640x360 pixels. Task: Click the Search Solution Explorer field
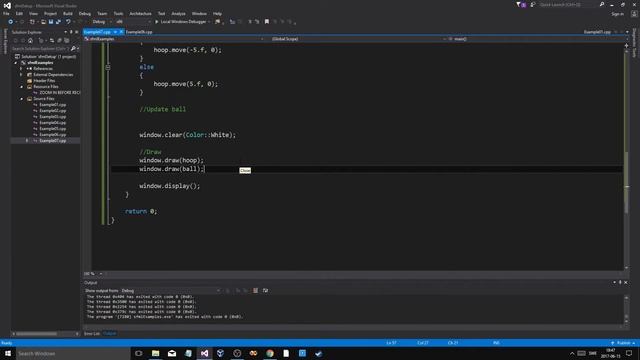[41, 49]
